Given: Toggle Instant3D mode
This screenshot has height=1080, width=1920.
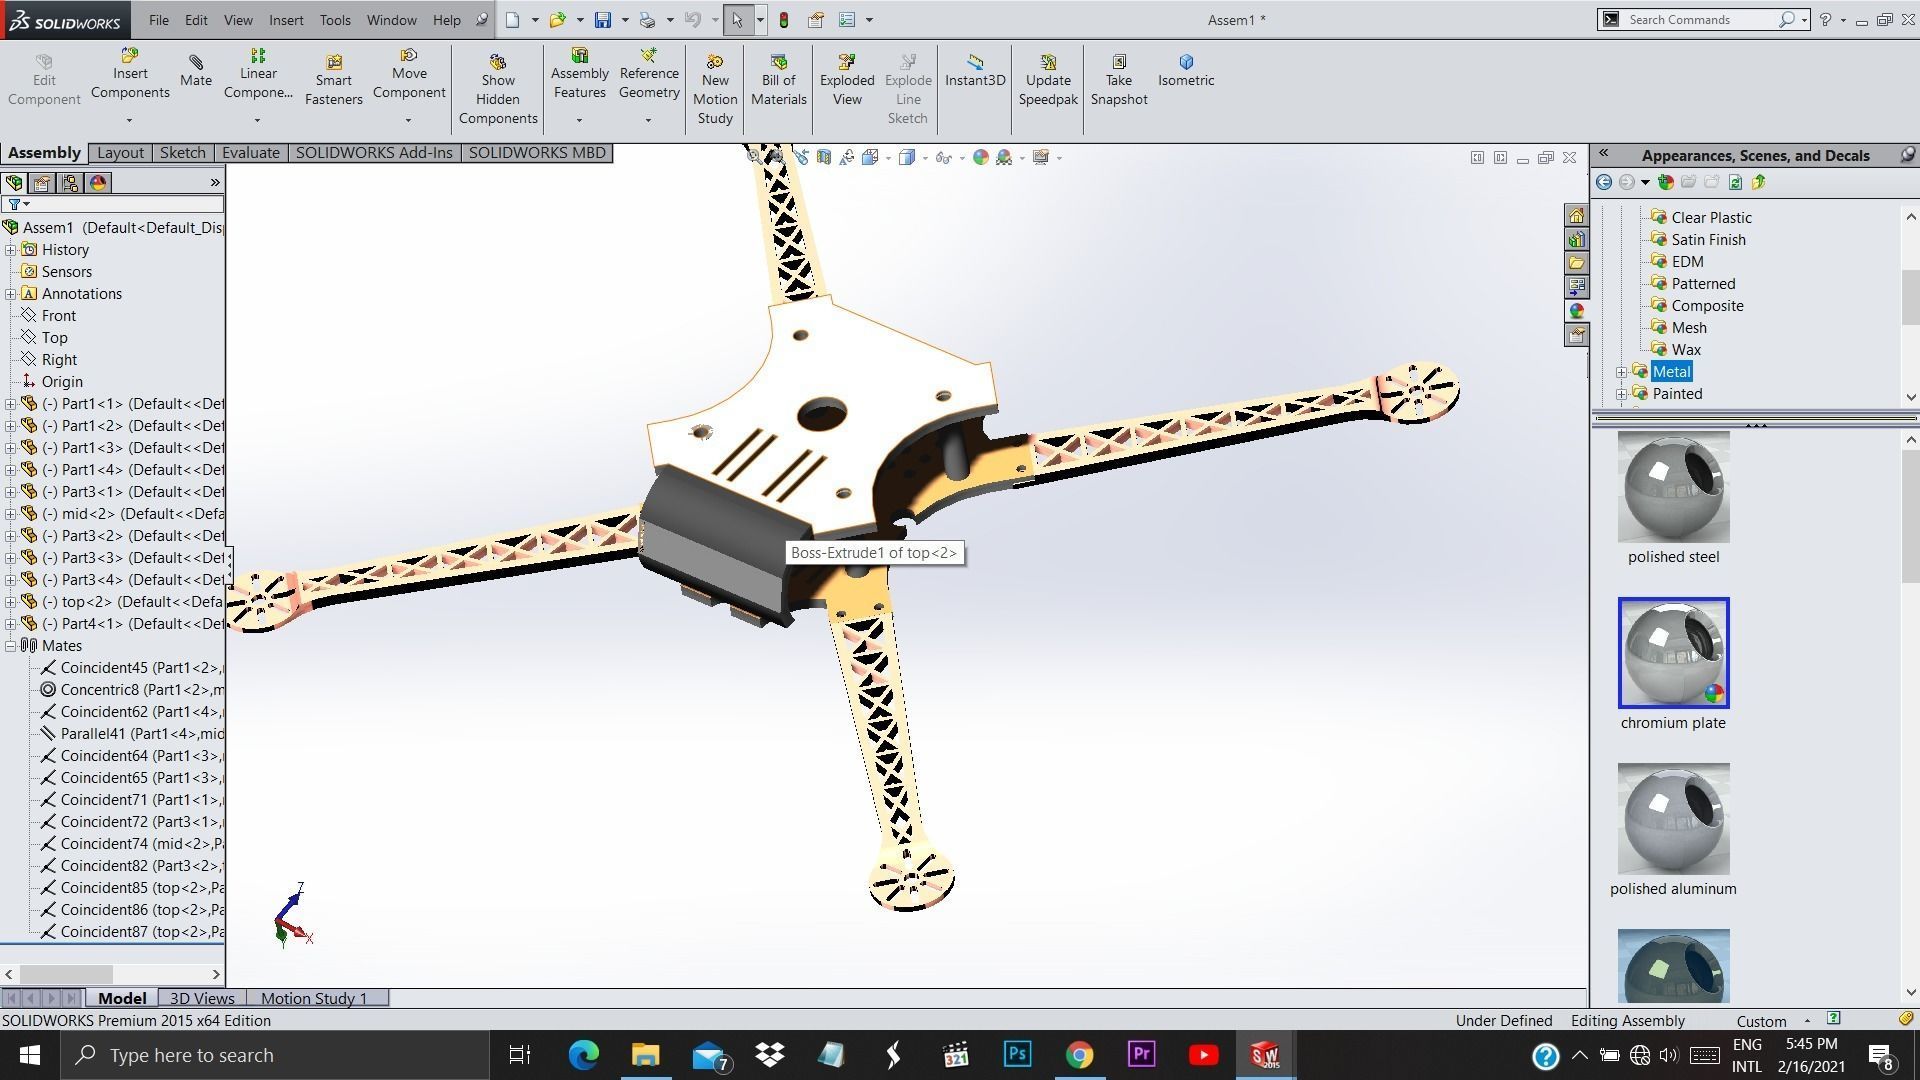Looking at the screenshot, I should click(x=975, y=71).
